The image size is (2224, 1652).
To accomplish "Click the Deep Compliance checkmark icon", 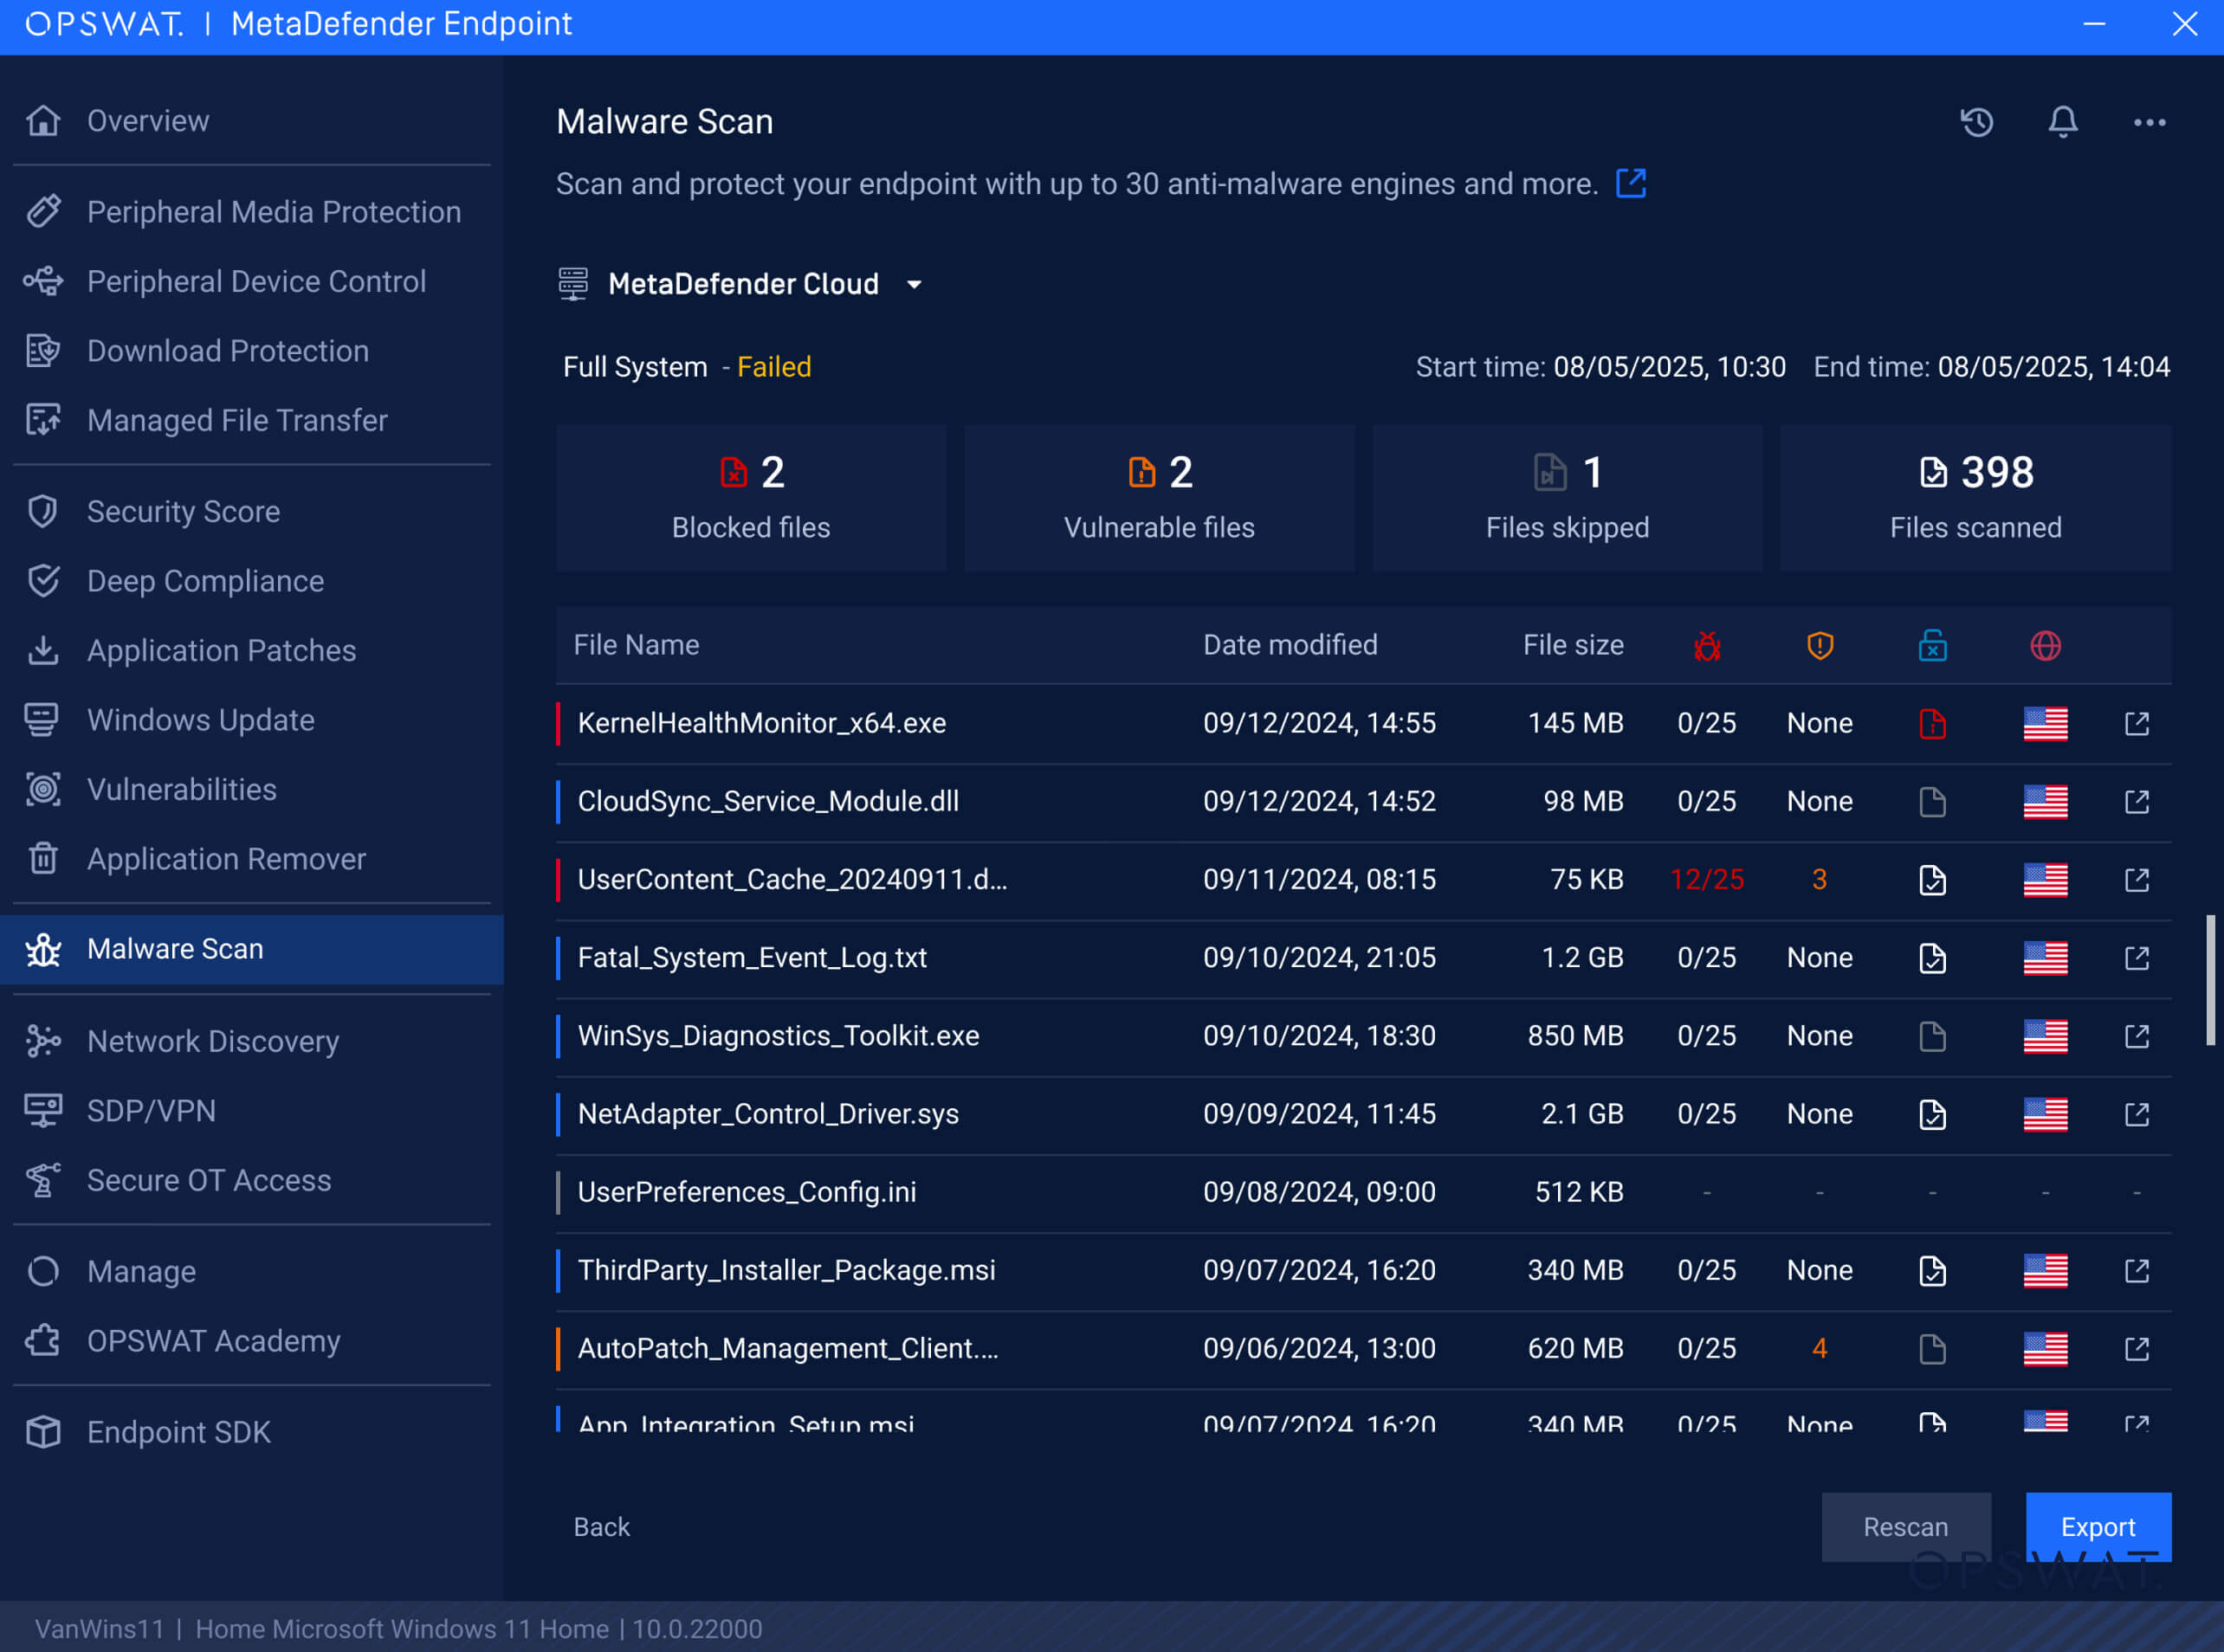I will [43, 580].
